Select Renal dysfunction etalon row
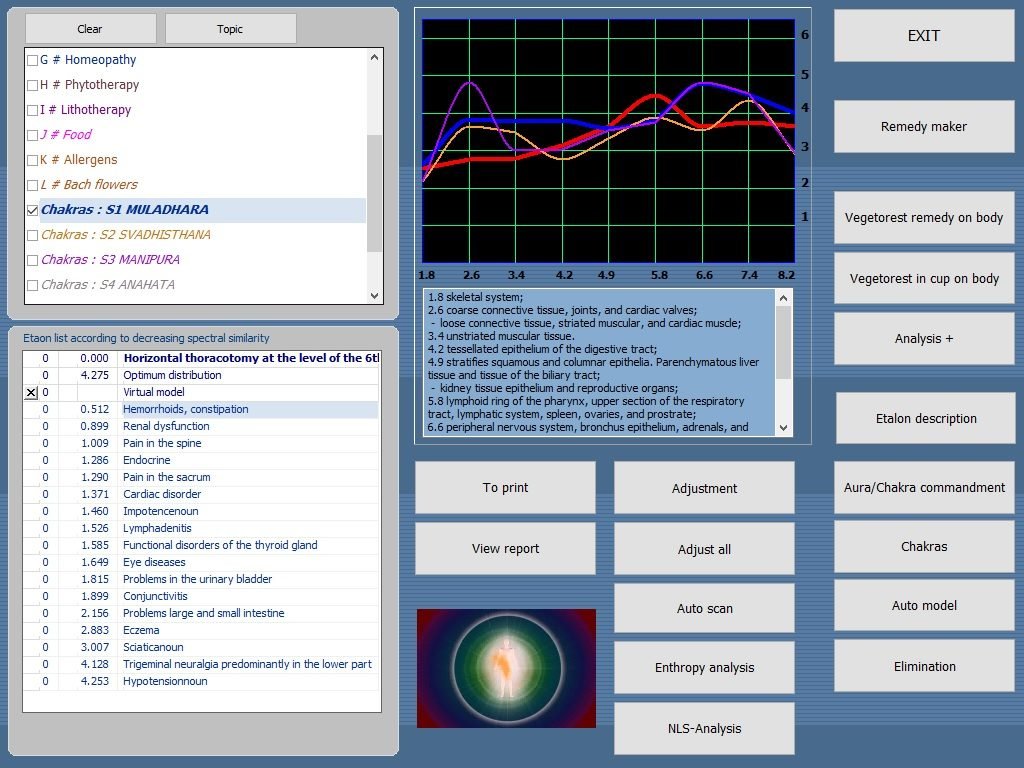Viewport: 1024px width, 768px height. coord(166,426)
